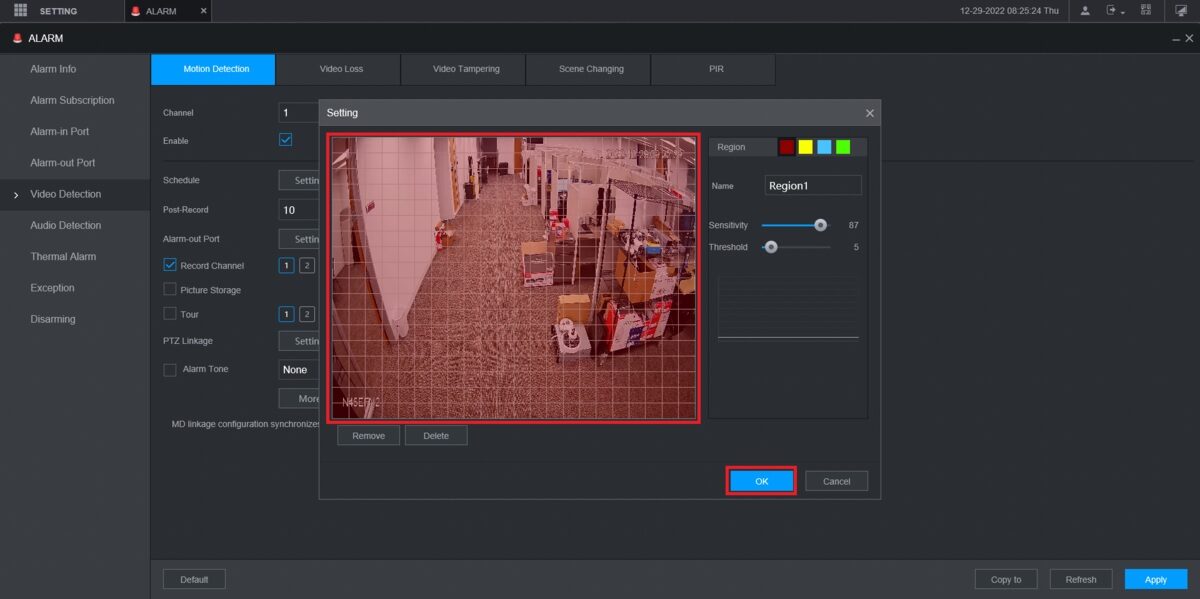
Task: Click the Region1 name input field
Action: pyautogui.click(x=813, y=186)
